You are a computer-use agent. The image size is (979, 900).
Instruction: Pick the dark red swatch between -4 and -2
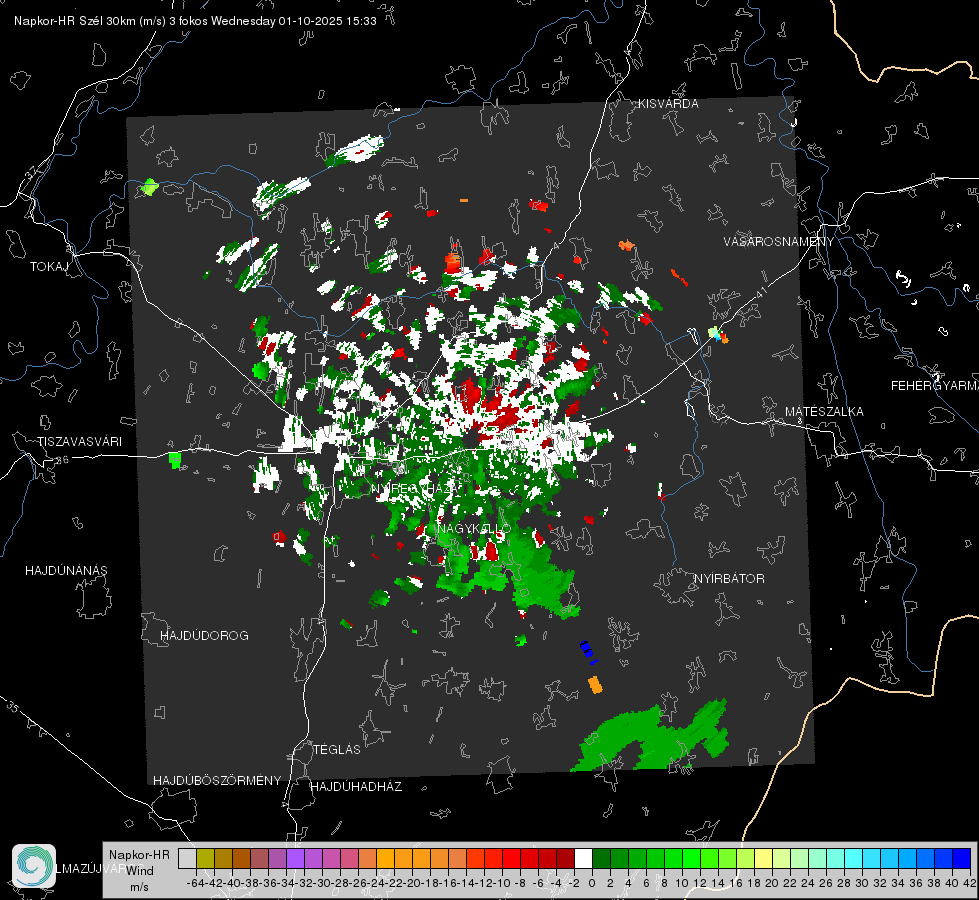click(566, 858)
